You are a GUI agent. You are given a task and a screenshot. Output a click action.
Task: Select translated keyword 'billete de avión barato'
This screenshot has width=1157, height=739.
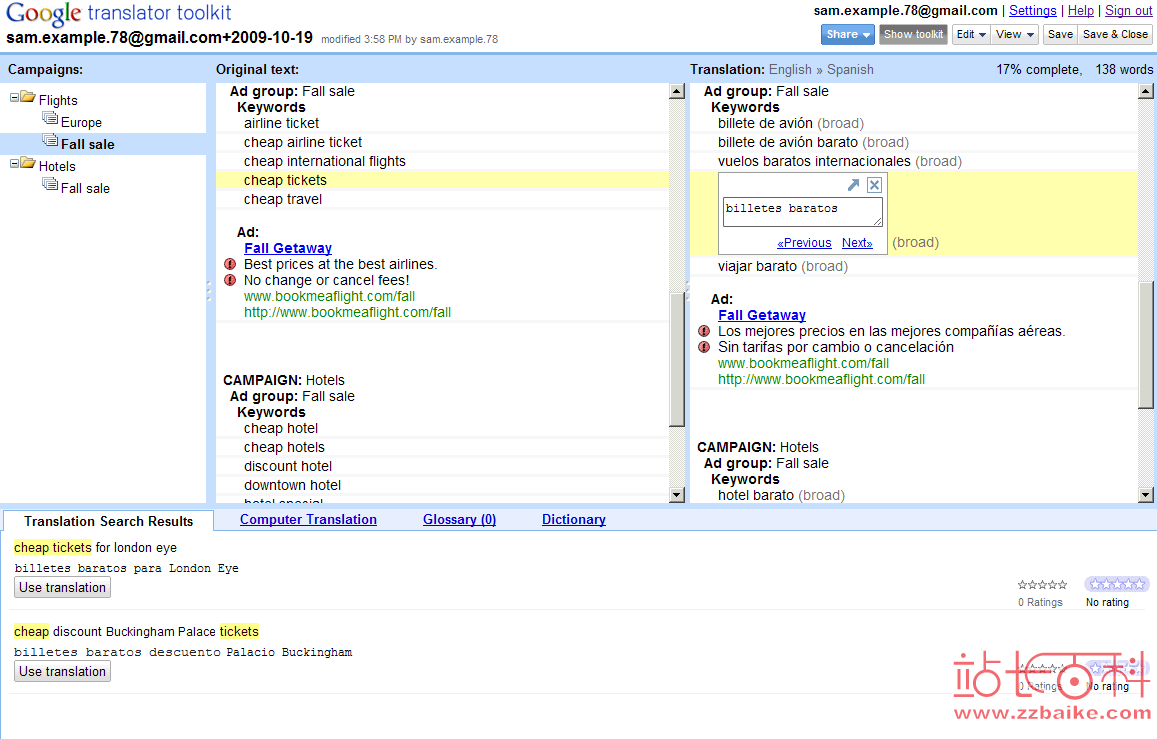pos(787,142)
